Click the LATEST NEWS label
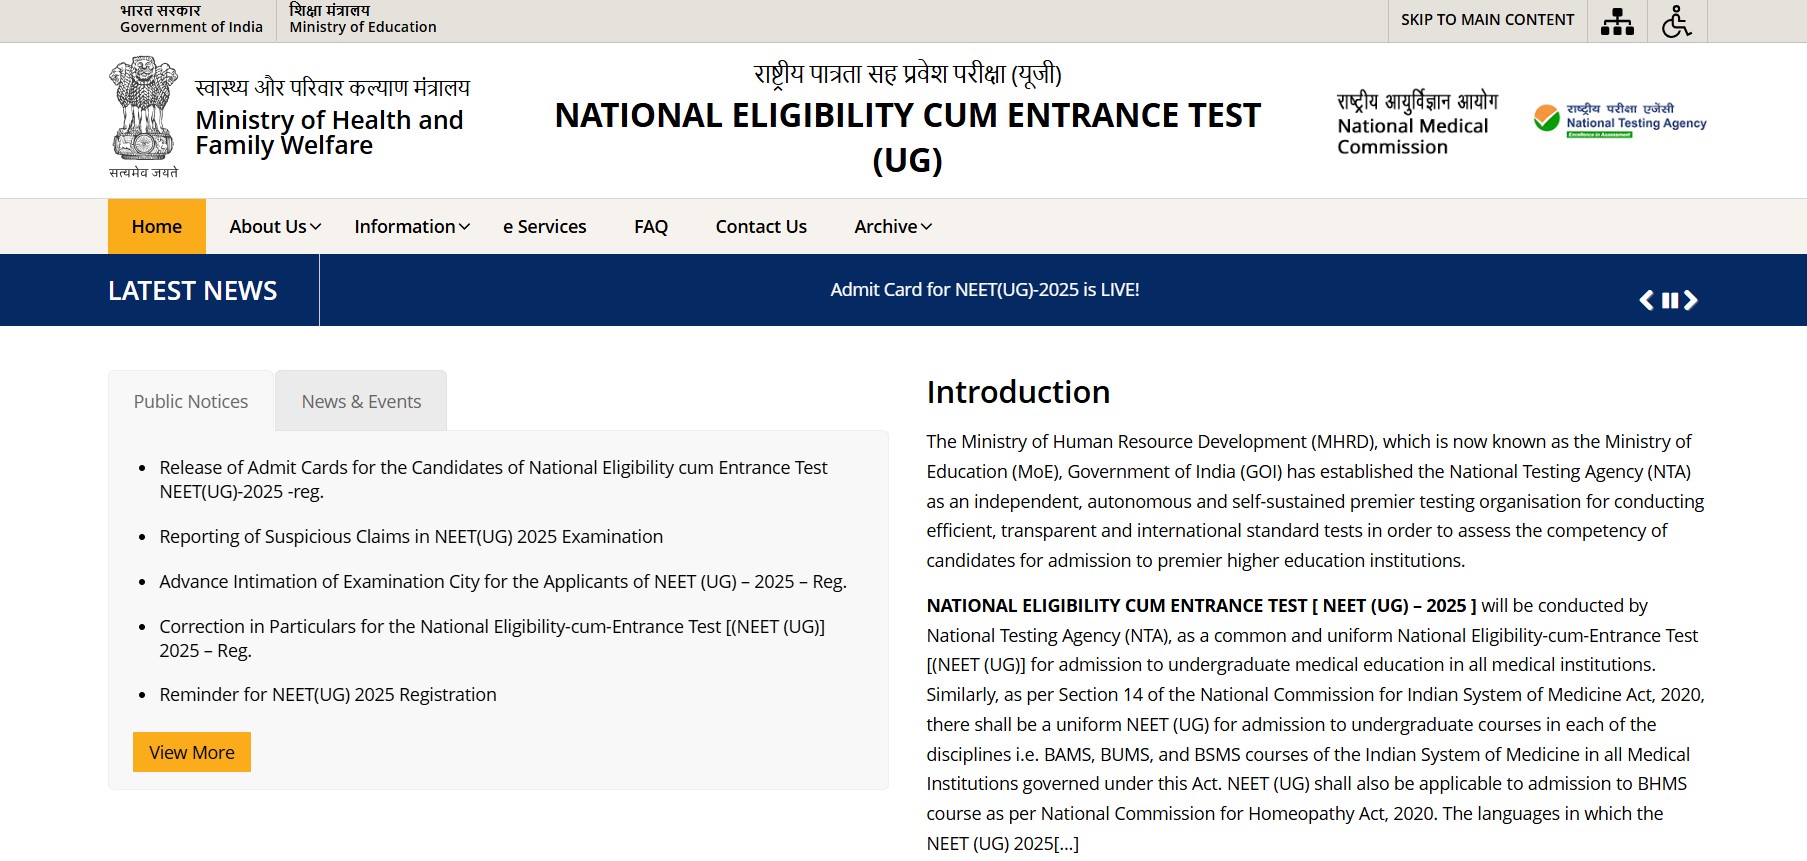The height and width of the screenshot is (861, 1807). (x=193, y=290)
